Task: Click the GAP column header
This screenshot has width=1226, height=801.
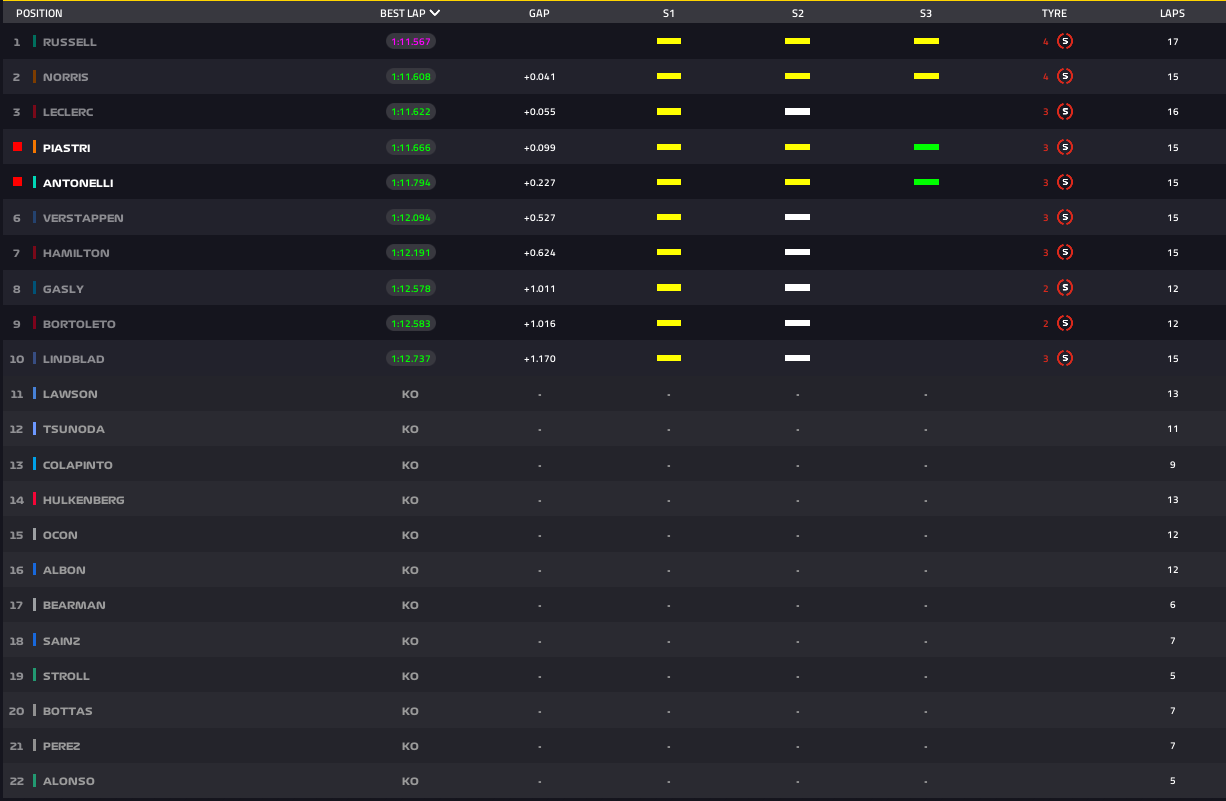Action: coord(539,14)
